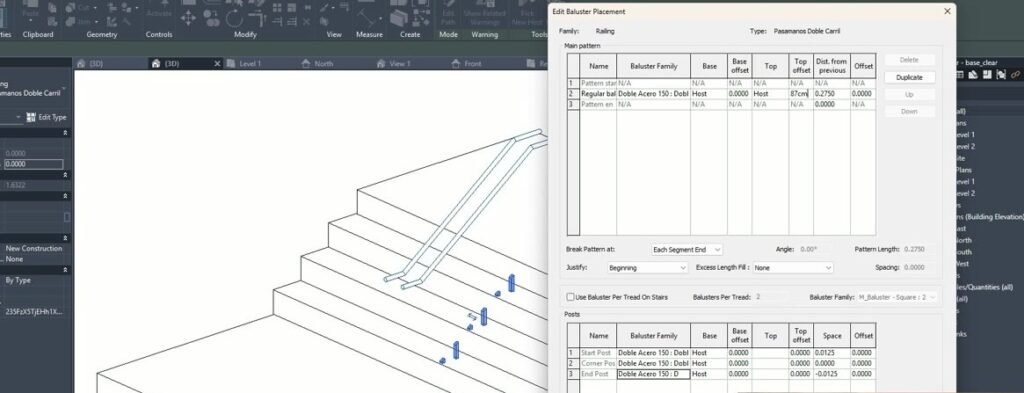Select the Move tool in Modify panel
This screenshot has width=1024, height=393.
pos(188,18)
